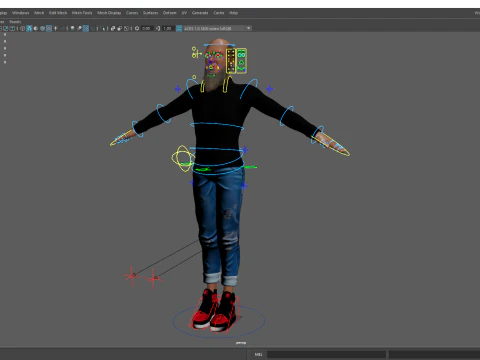
Task: Toggle Screen Space Ambient Occlusion bulb icon
Action: pyautogui.click(x=72, y=28)
